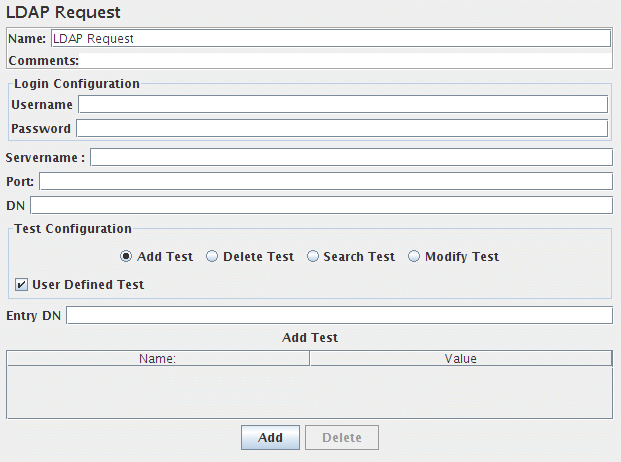Focus the Entry DN input field
Image resolution: width=621 pixels, height=462 pixels.
[x=339, y=316]
